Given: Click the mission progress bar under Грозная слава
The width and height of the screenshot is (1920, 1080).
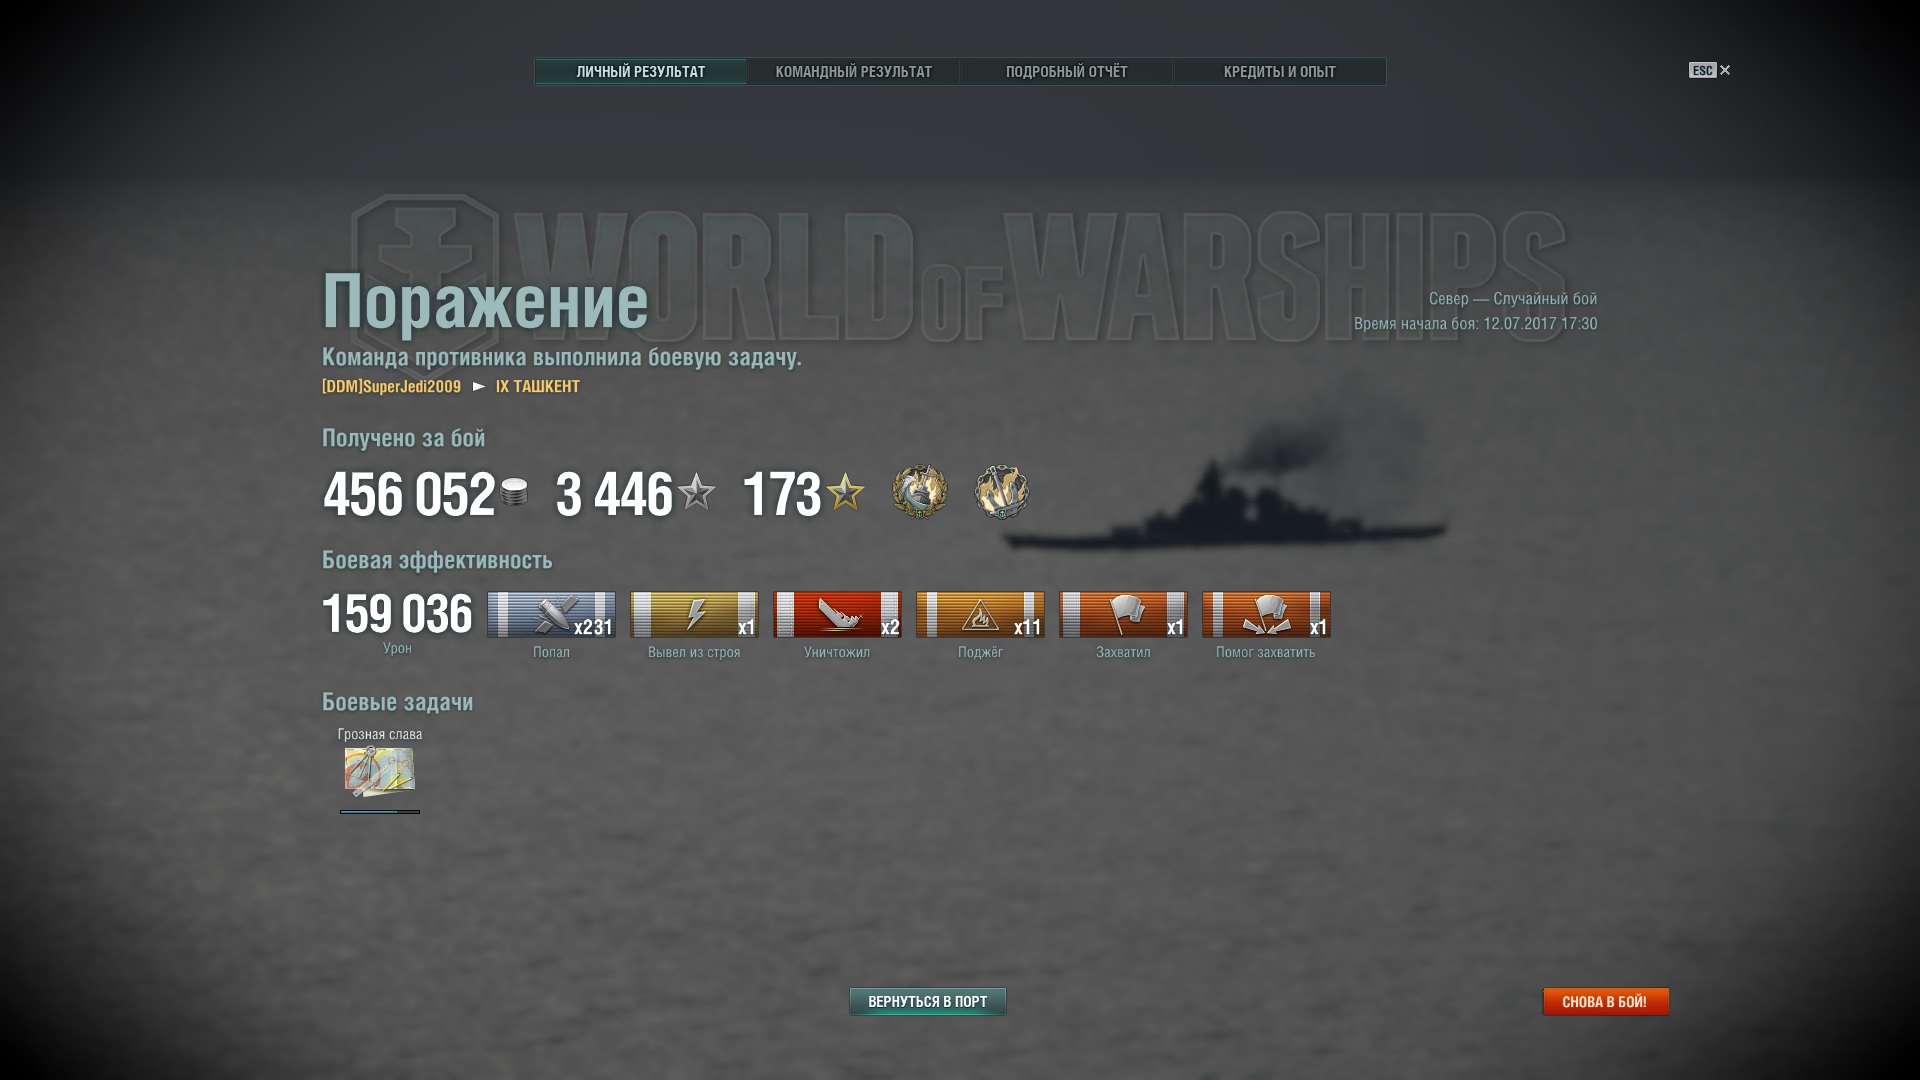Looking at the screenshot, I should point(380,812).
